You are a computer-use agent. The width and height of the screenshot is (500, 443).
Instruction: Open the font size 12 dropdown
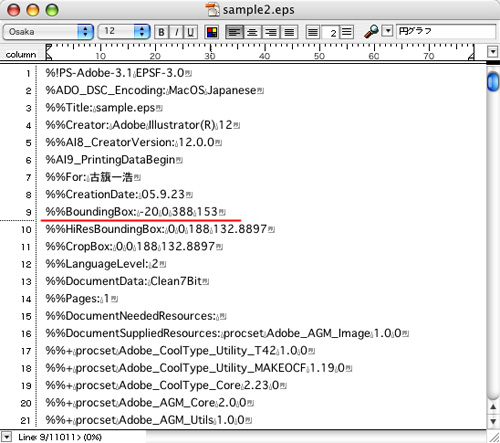(x=124, y=32)
